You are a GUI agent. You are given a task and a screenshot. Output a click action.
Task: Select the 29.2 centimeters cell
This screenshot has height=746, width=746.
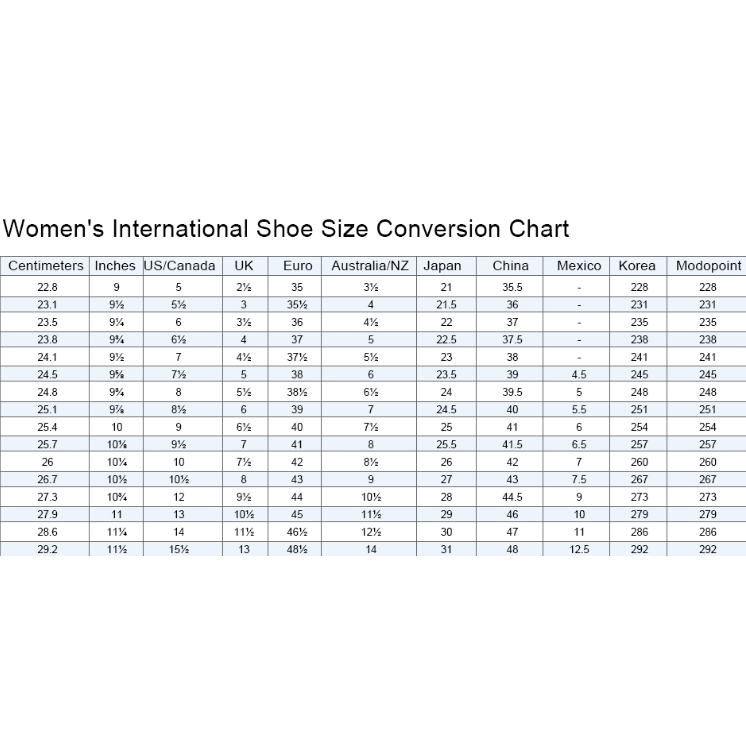point(47,549)
